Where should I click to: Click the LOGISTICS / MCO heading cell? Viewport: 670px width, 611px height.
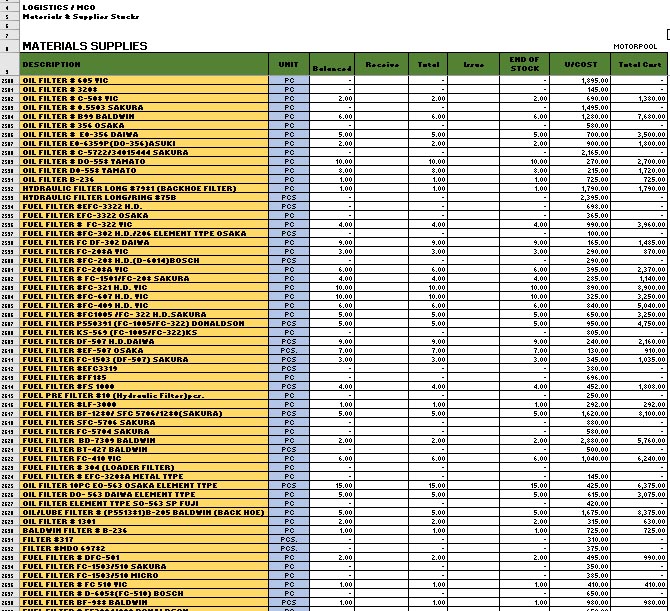[59, 7]
